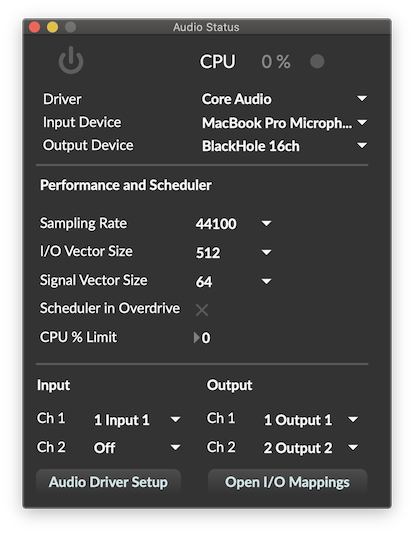Minimize the Audio Status window with yellow button
Viewport: 414px width, 535px height.
[52, 27]
